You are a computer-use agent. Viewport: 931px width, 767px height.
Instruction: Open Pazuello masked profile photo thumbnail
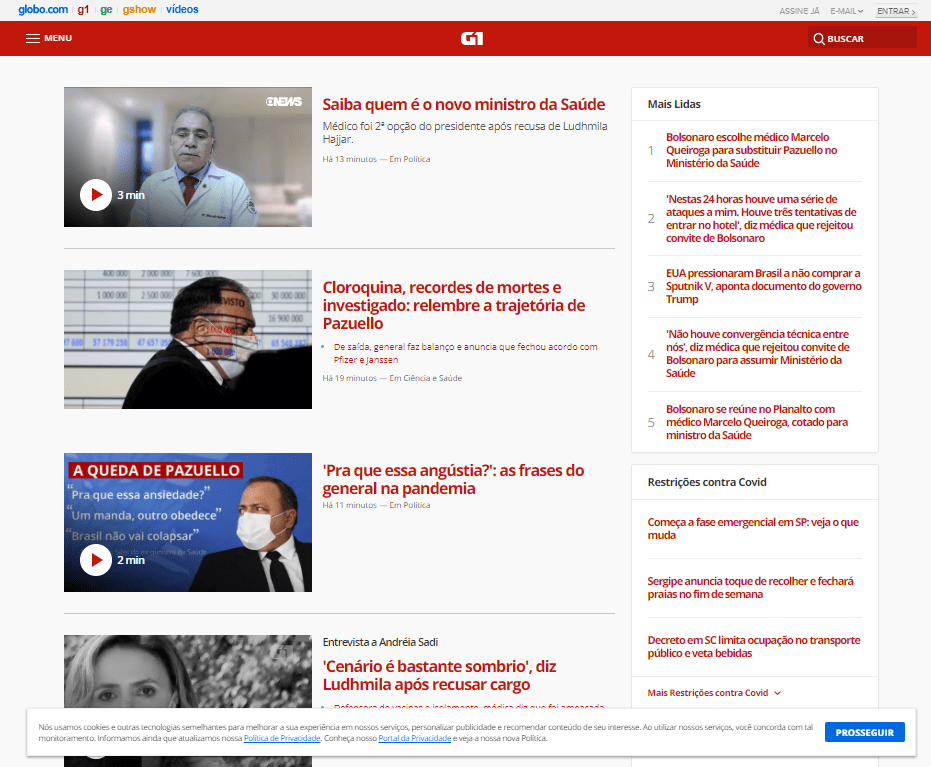pyautogui.click(x=188, y=340)
